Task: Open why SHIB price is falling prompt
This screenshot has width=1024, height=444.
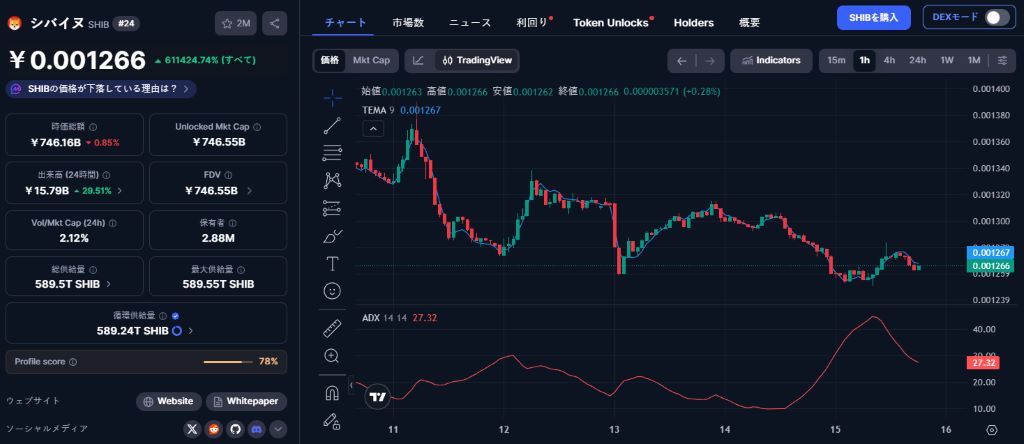Action: [x=101, y=89]
